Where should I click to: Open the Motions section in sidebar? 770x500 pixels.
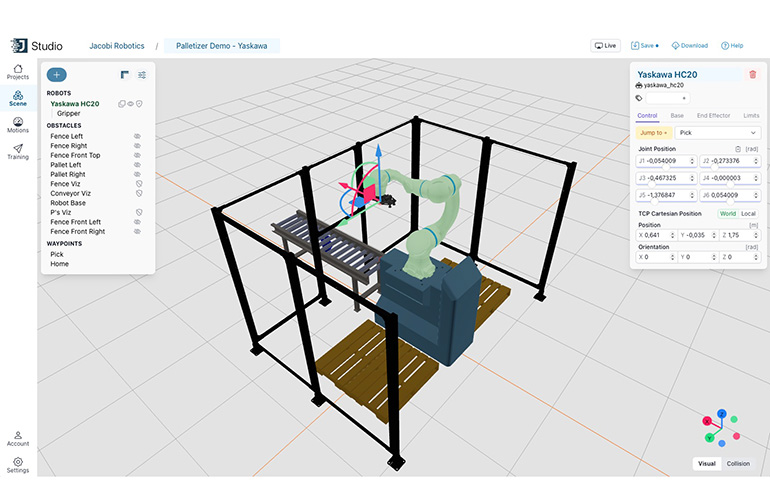coord(18,125)
